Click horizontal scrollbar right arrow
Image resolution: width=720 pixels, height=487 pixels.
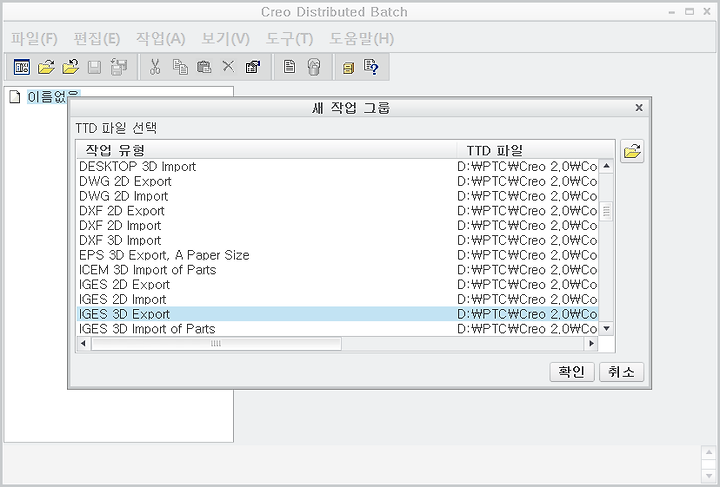pyautogui.click(x=591, y=343)
